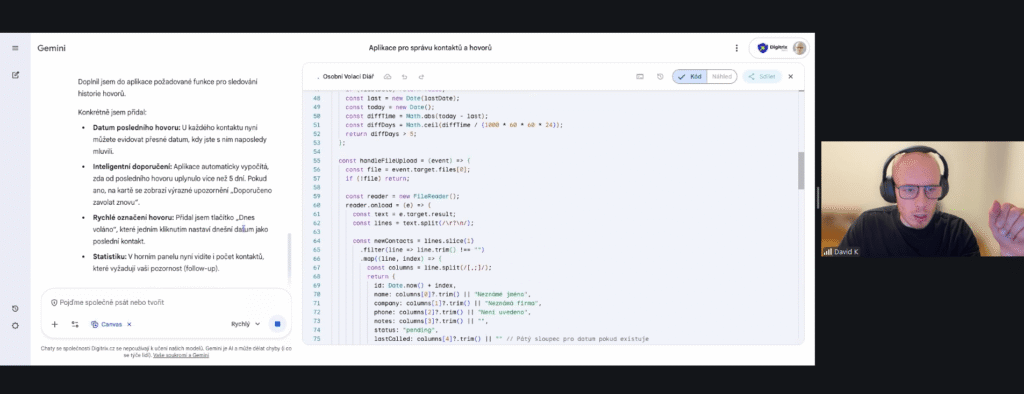The height and width of the screenshot is (394, 1024).
Task: Switch the canvas view to Kód
Action: 690,76
